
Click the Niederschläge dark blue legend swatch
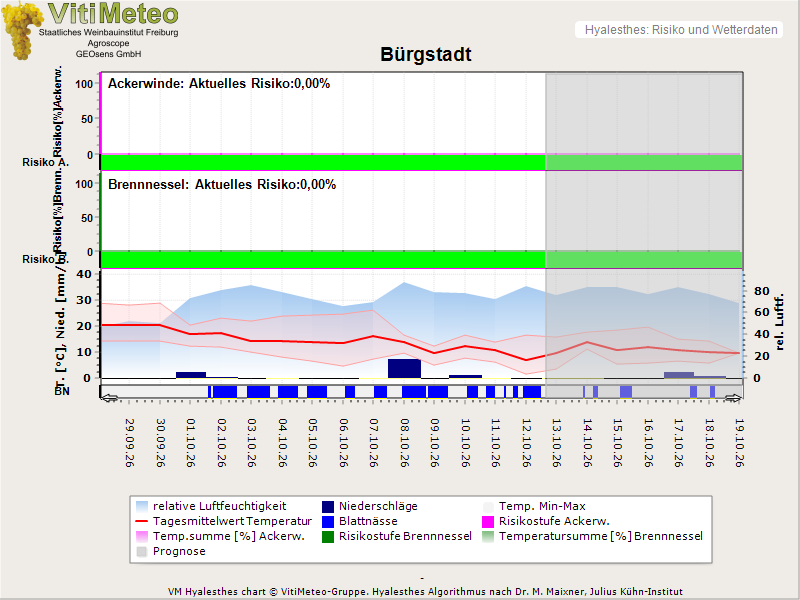click(328, 506)
